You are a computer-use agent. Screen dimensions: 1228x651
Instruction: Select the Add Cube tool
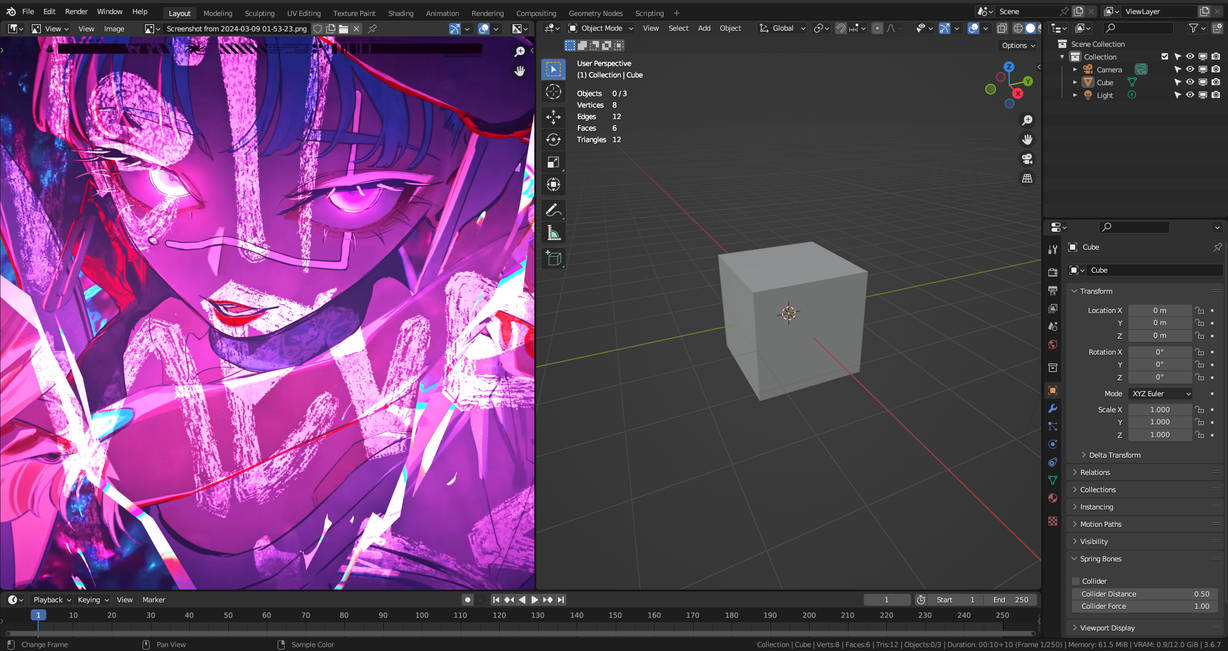coord(553,258)
